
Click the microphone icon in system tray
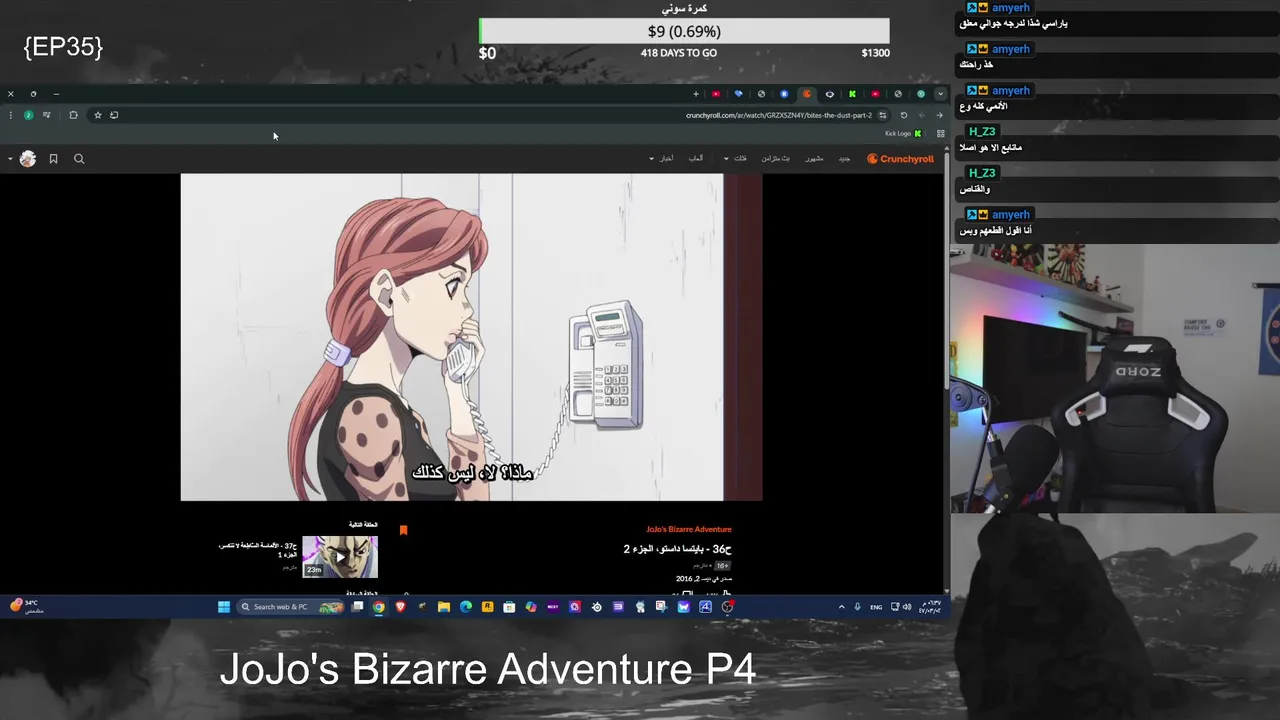click(857, 607)
